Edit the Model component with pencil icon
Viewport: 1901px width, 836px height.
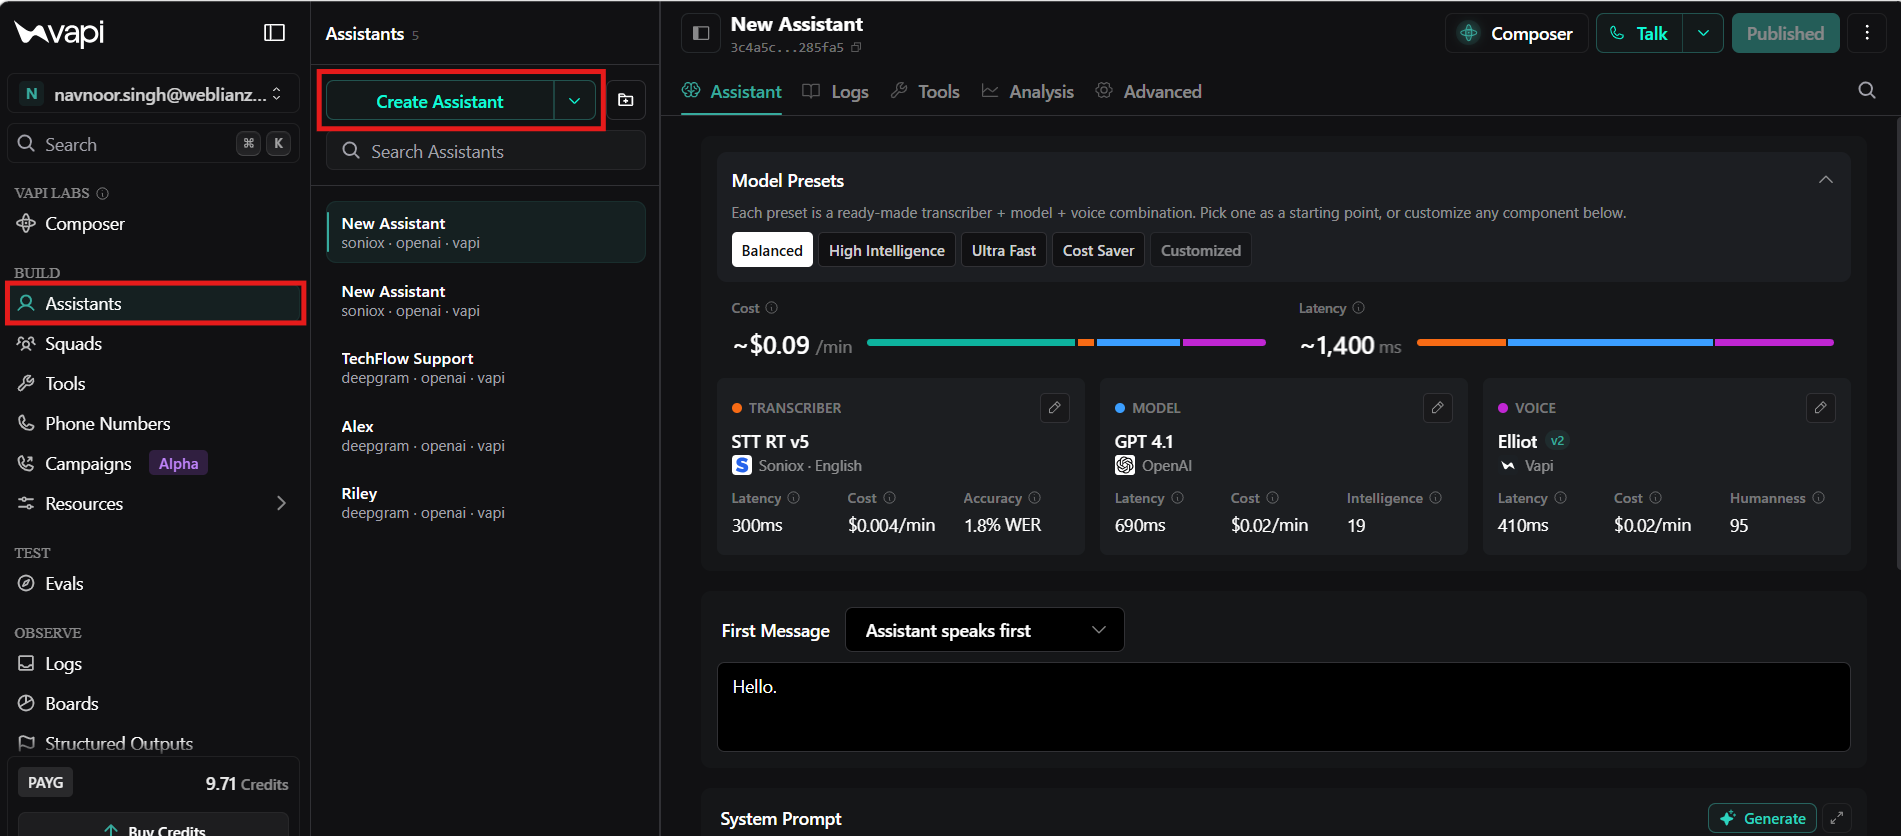coord(1437,408)
